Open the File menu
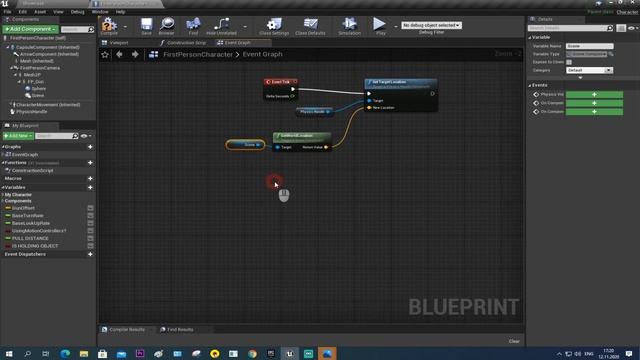The width and height of the screenshot is (640, 360). 7,12
